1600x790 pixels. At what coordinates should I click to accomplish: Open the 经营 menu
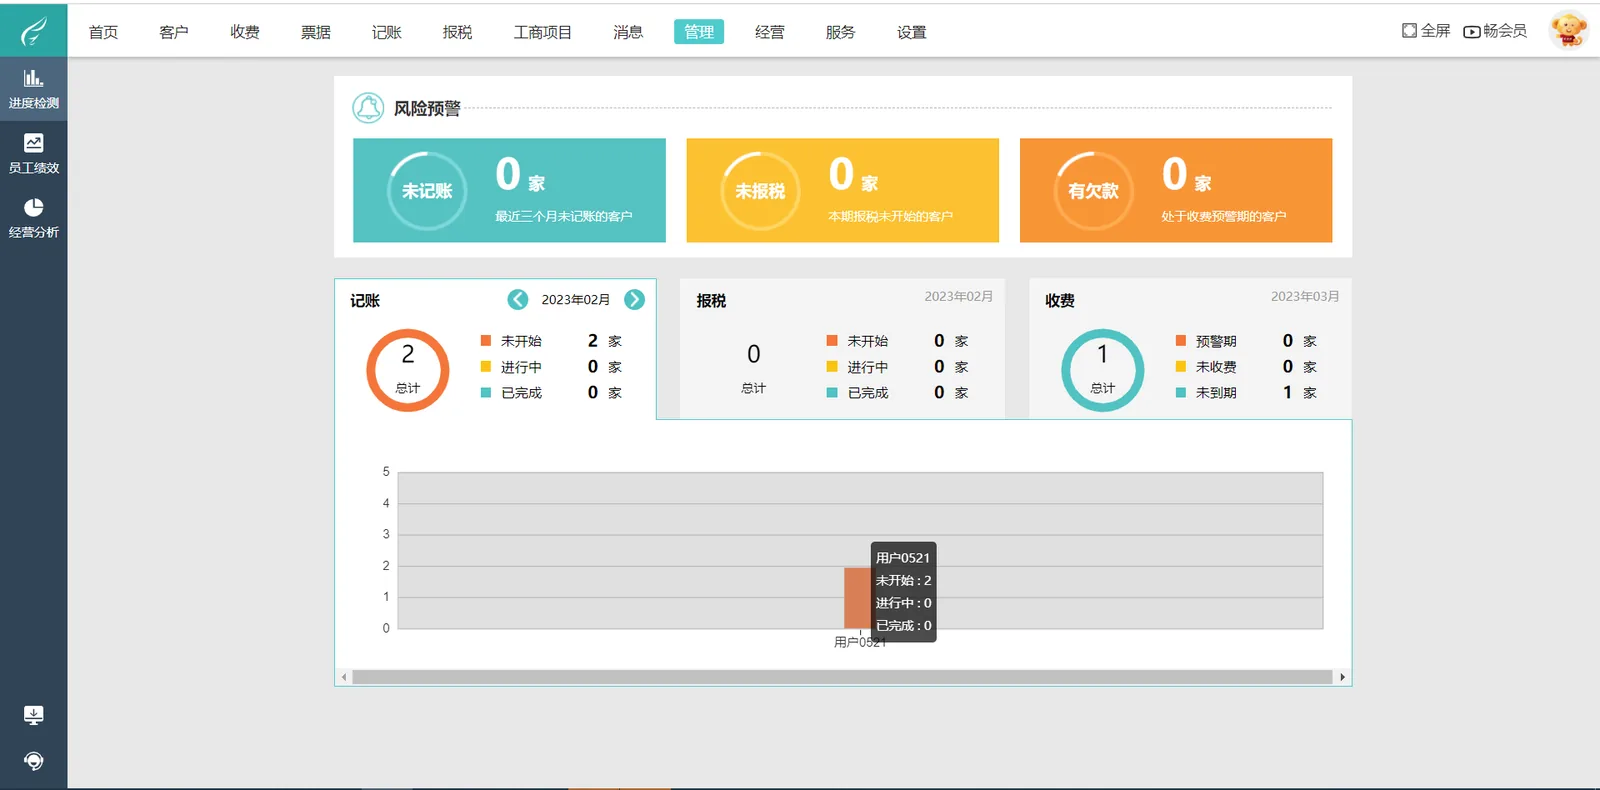770,32
